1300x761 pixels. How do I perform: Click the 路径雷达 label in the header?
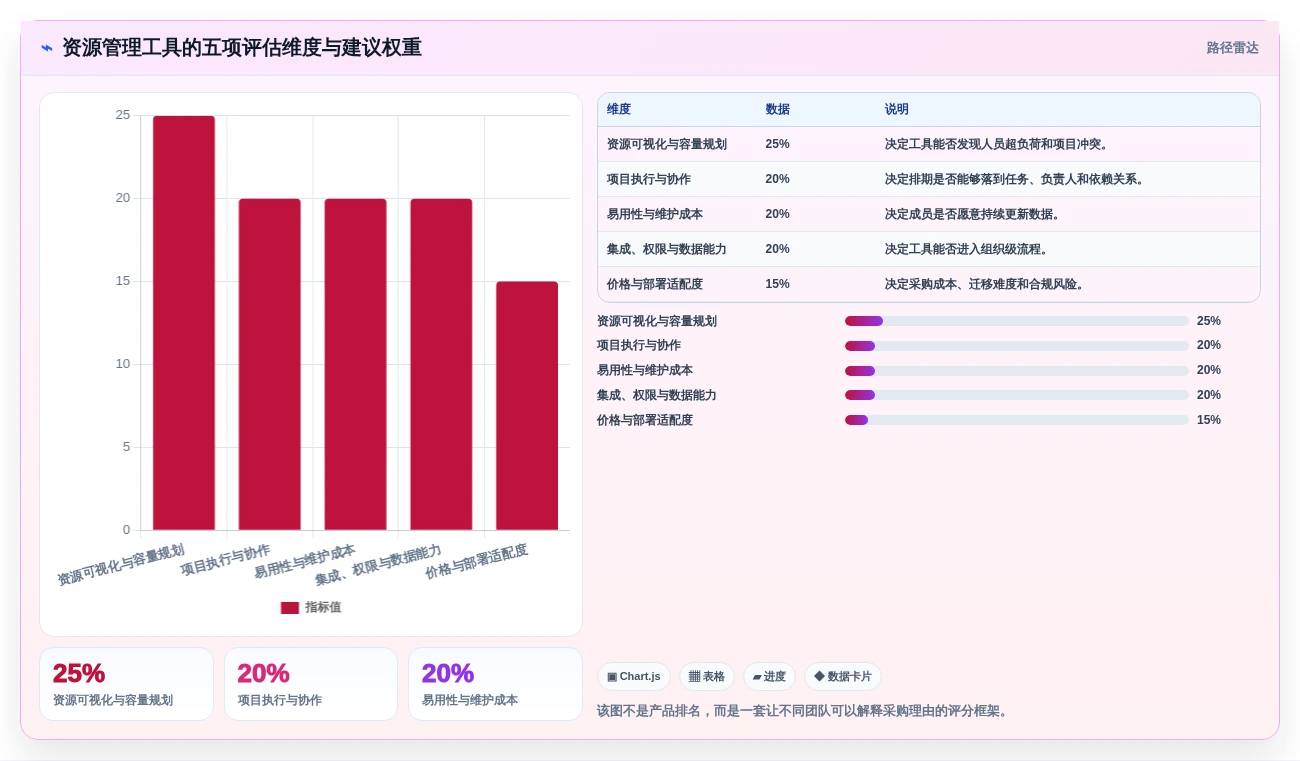tap(1232, 48)
